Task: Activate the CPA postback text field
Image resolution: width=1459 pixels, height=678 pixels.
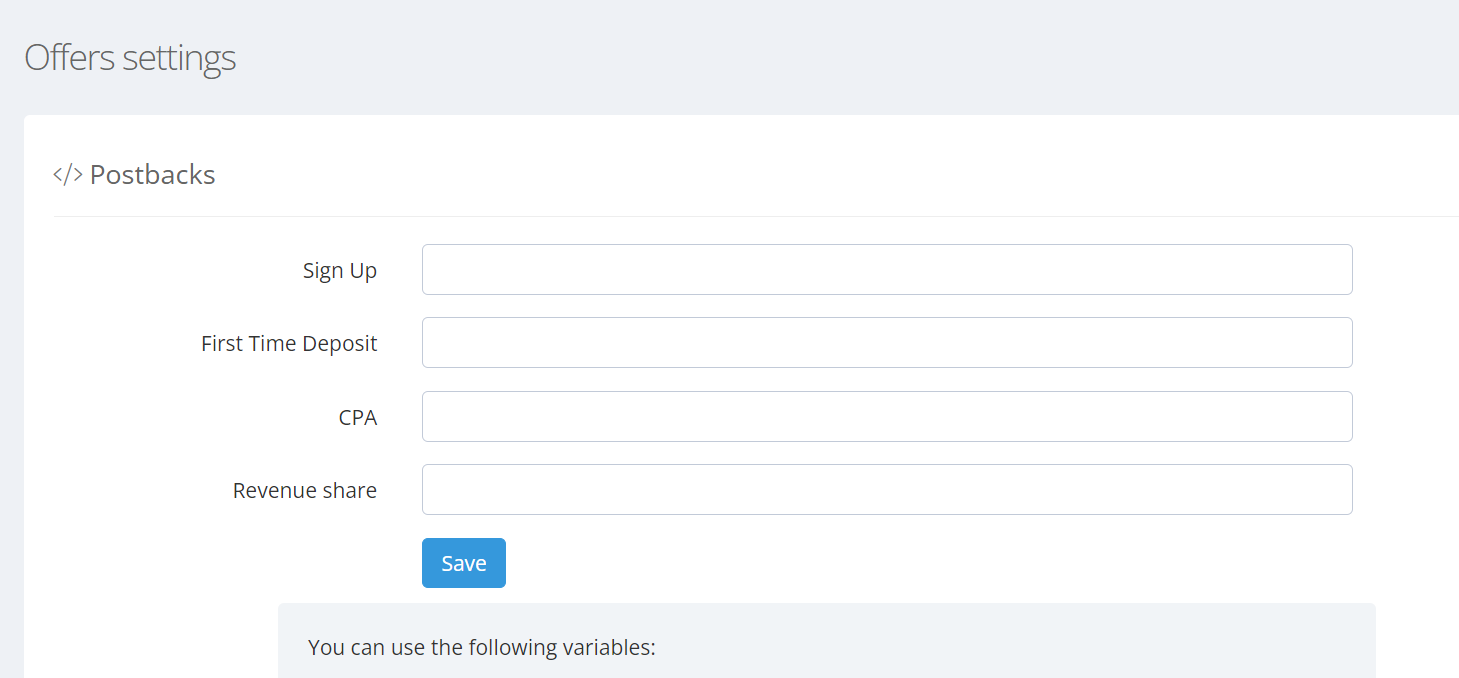Action: pos(887,416)
